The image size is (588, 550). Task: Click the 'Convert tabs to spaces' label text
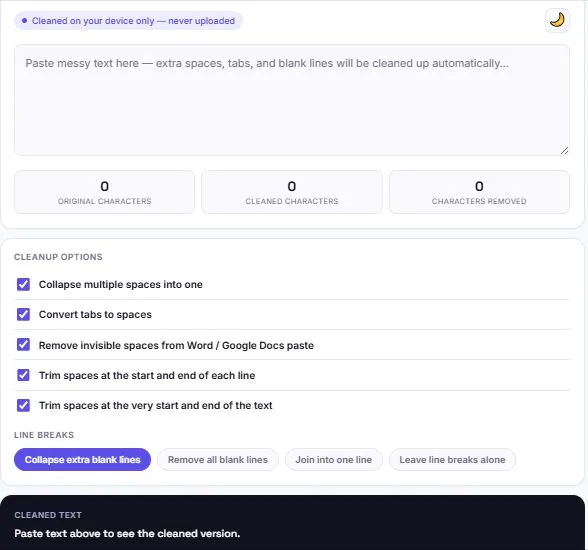(x=95, y=315)
